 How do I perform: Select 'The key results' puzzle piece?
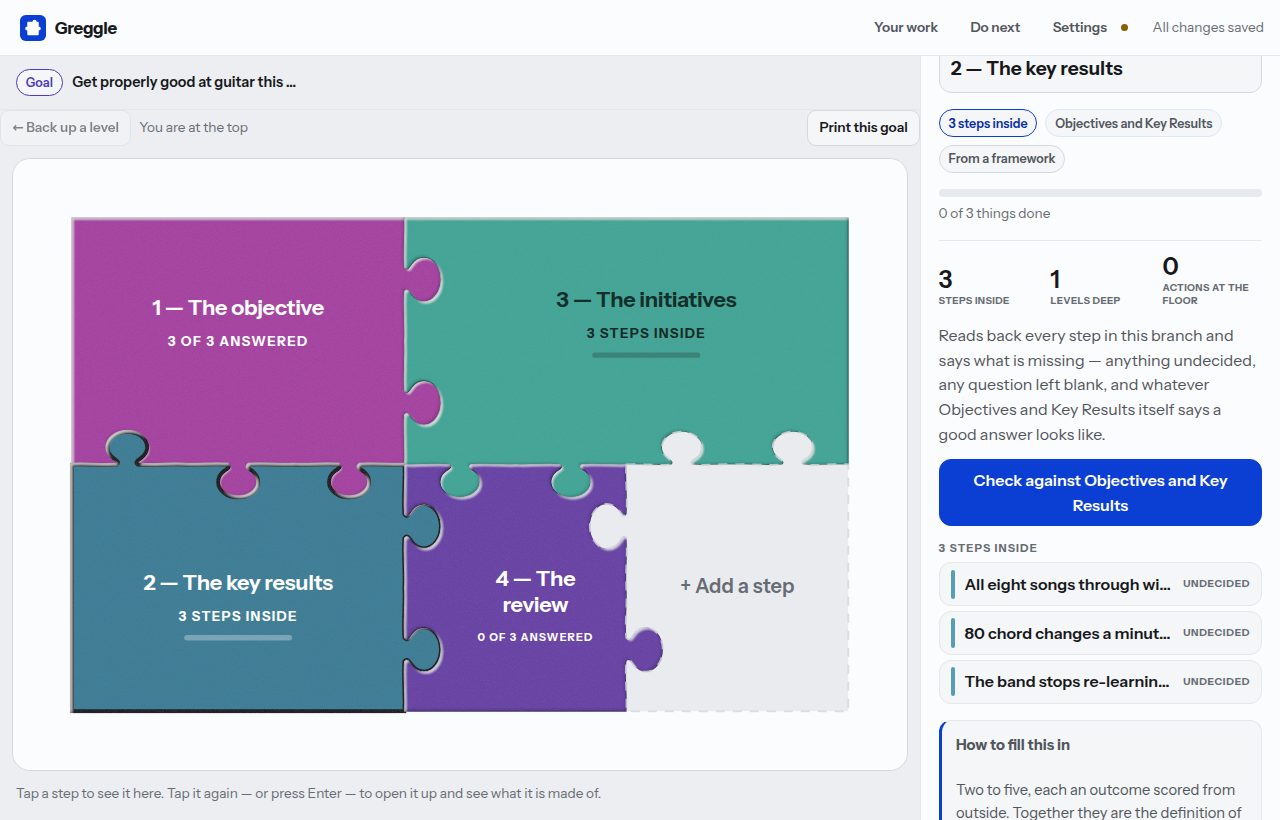(238, 597)
